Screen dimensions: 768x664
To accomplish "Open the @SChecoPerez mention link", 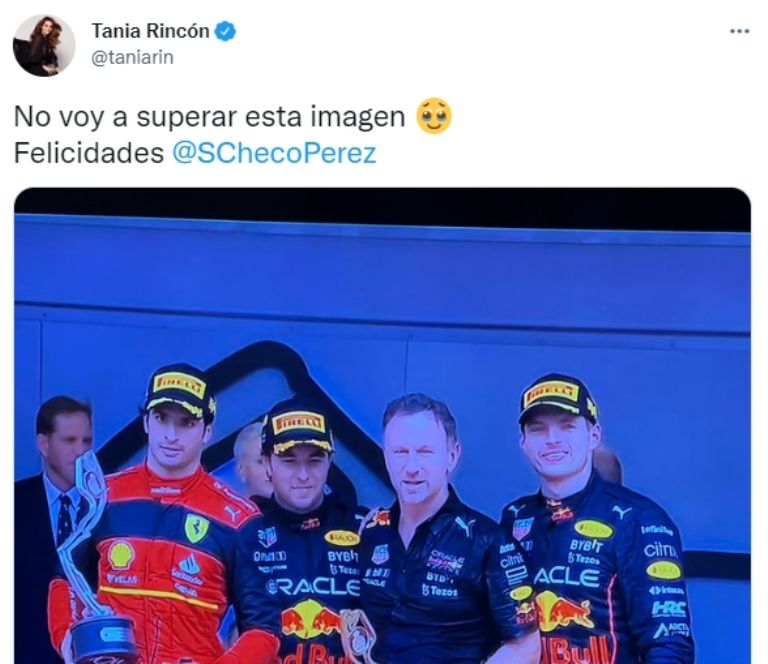I will pos(274,153).
